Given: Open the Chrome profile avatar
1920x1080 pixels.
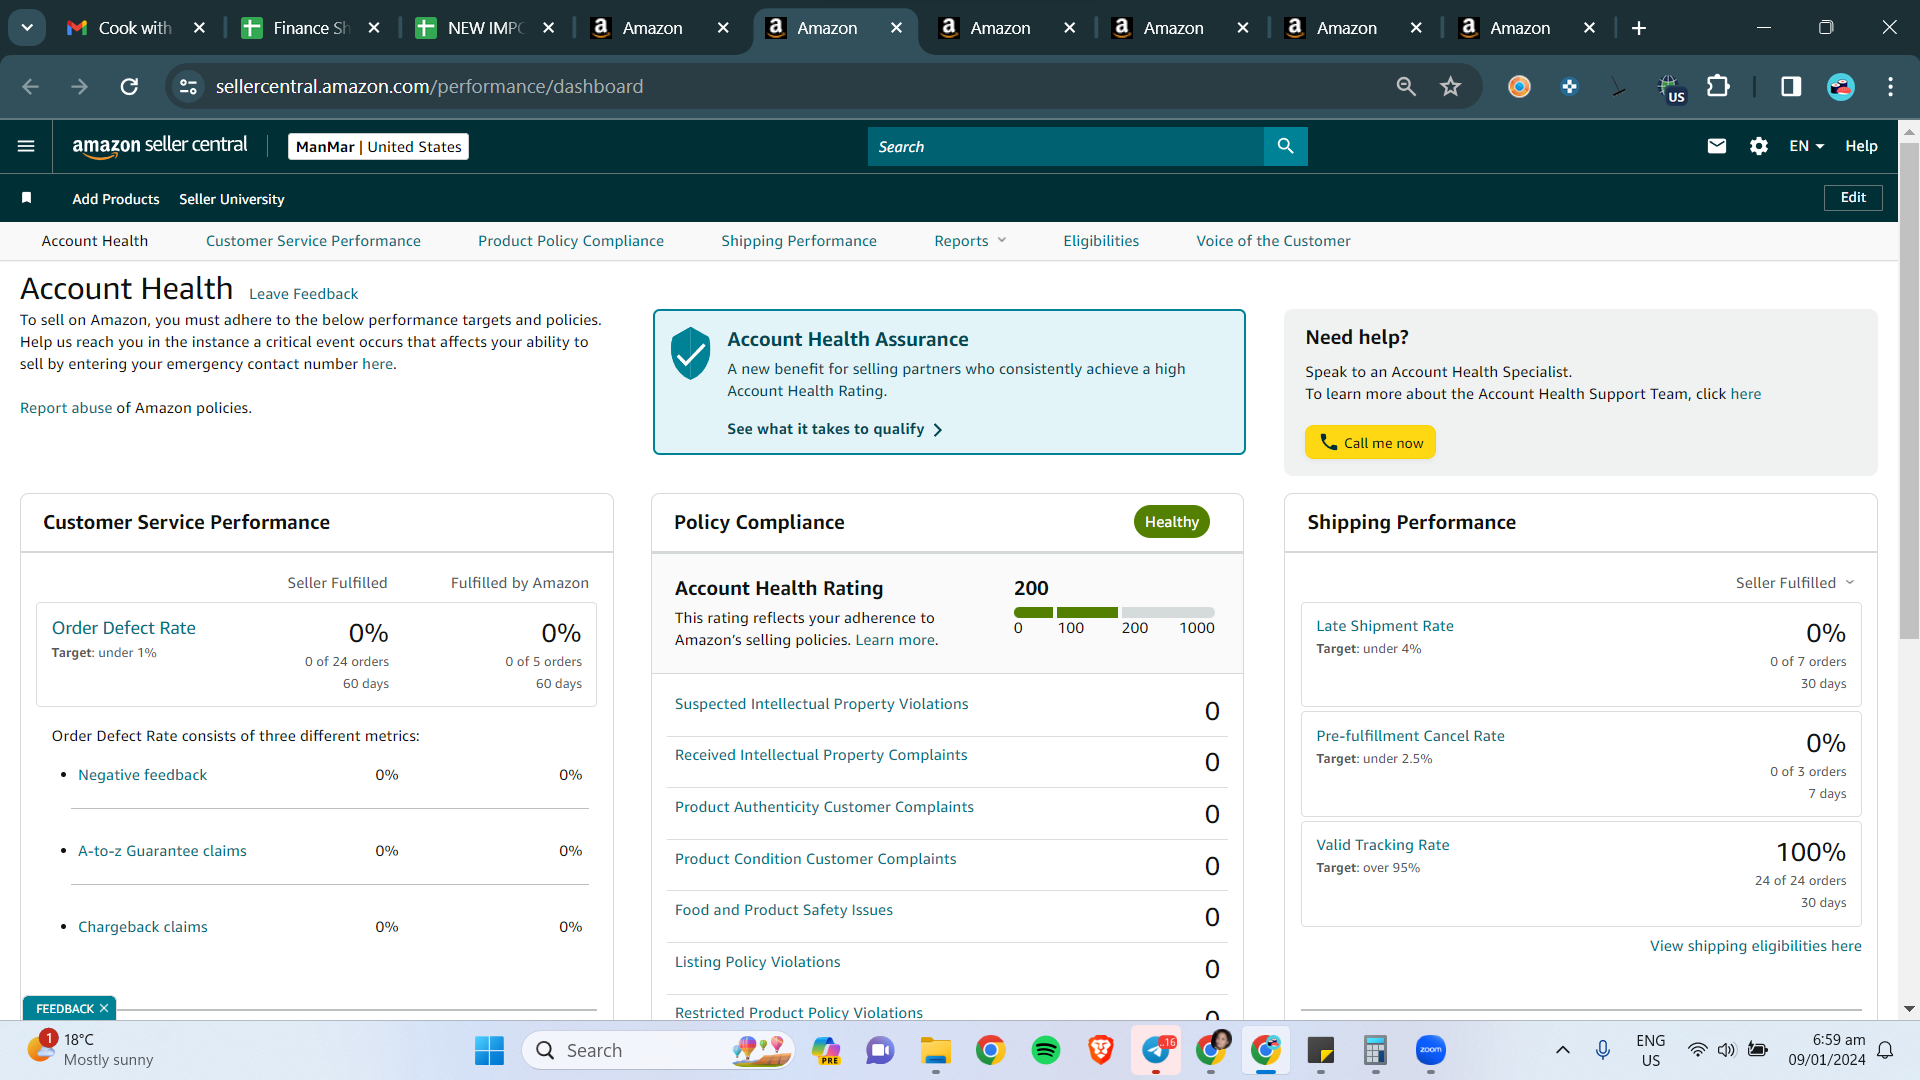Looking at the screenshot, I should pyautogui.click(x=1841, y=87).
